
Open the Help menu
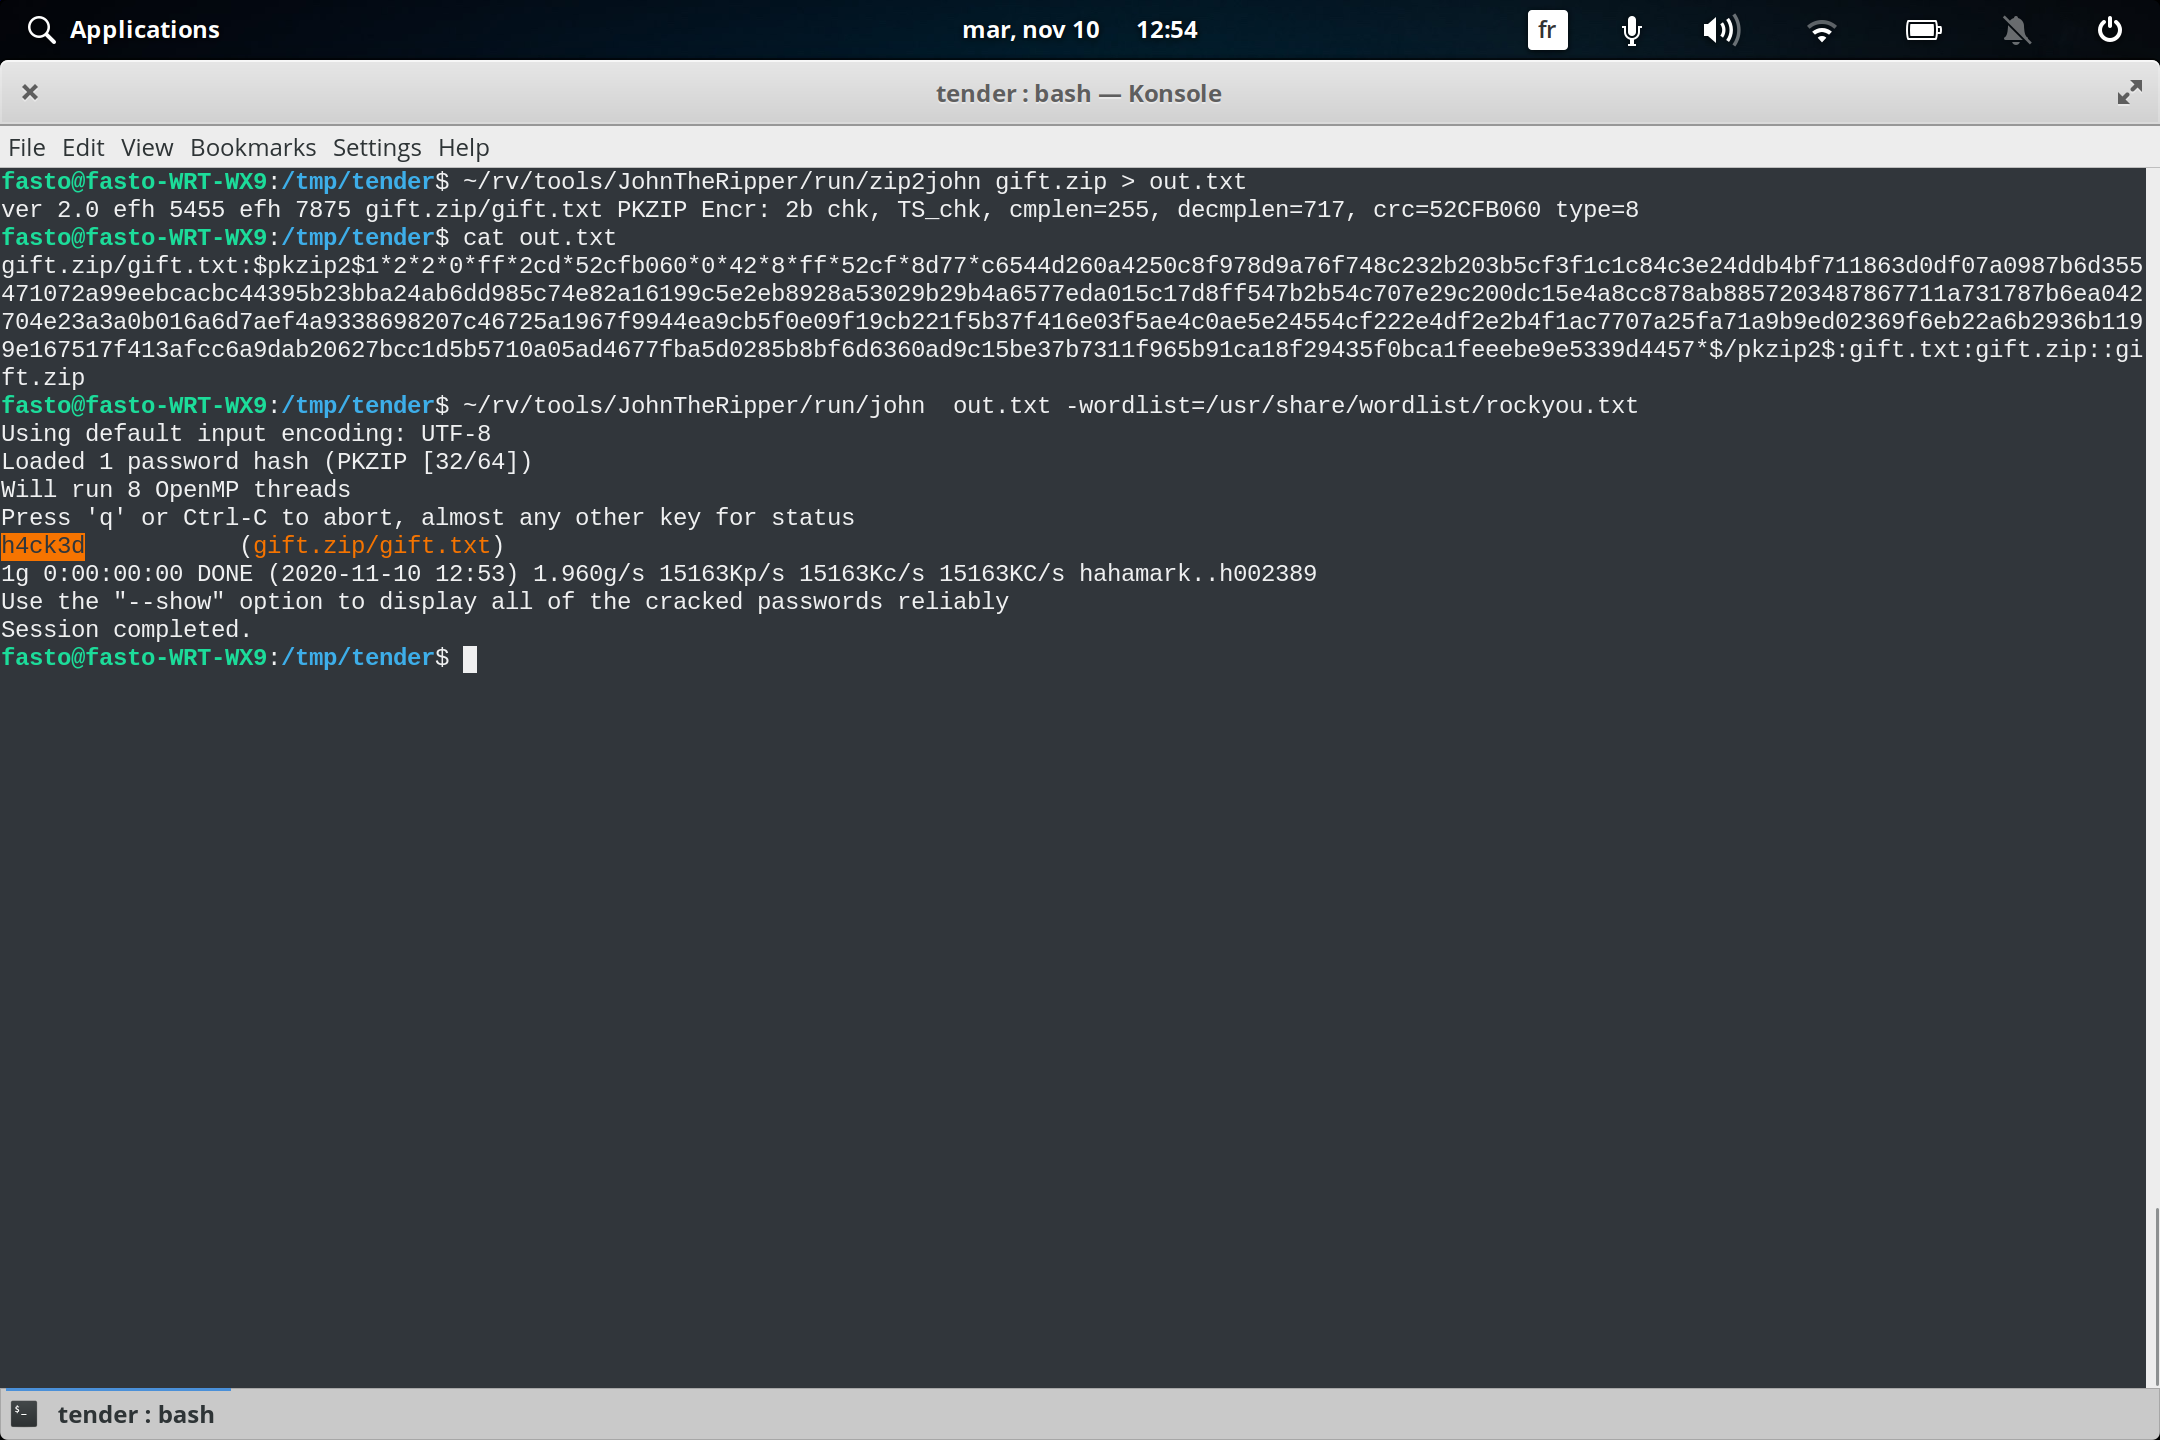462,147
